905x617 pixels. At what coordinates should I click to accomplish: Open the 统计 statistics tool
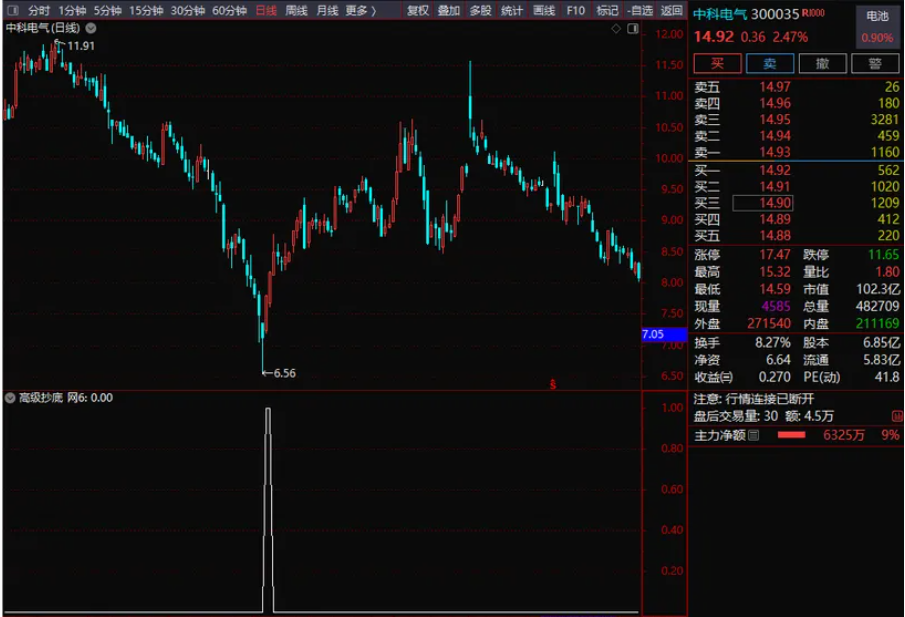point(512,8)
